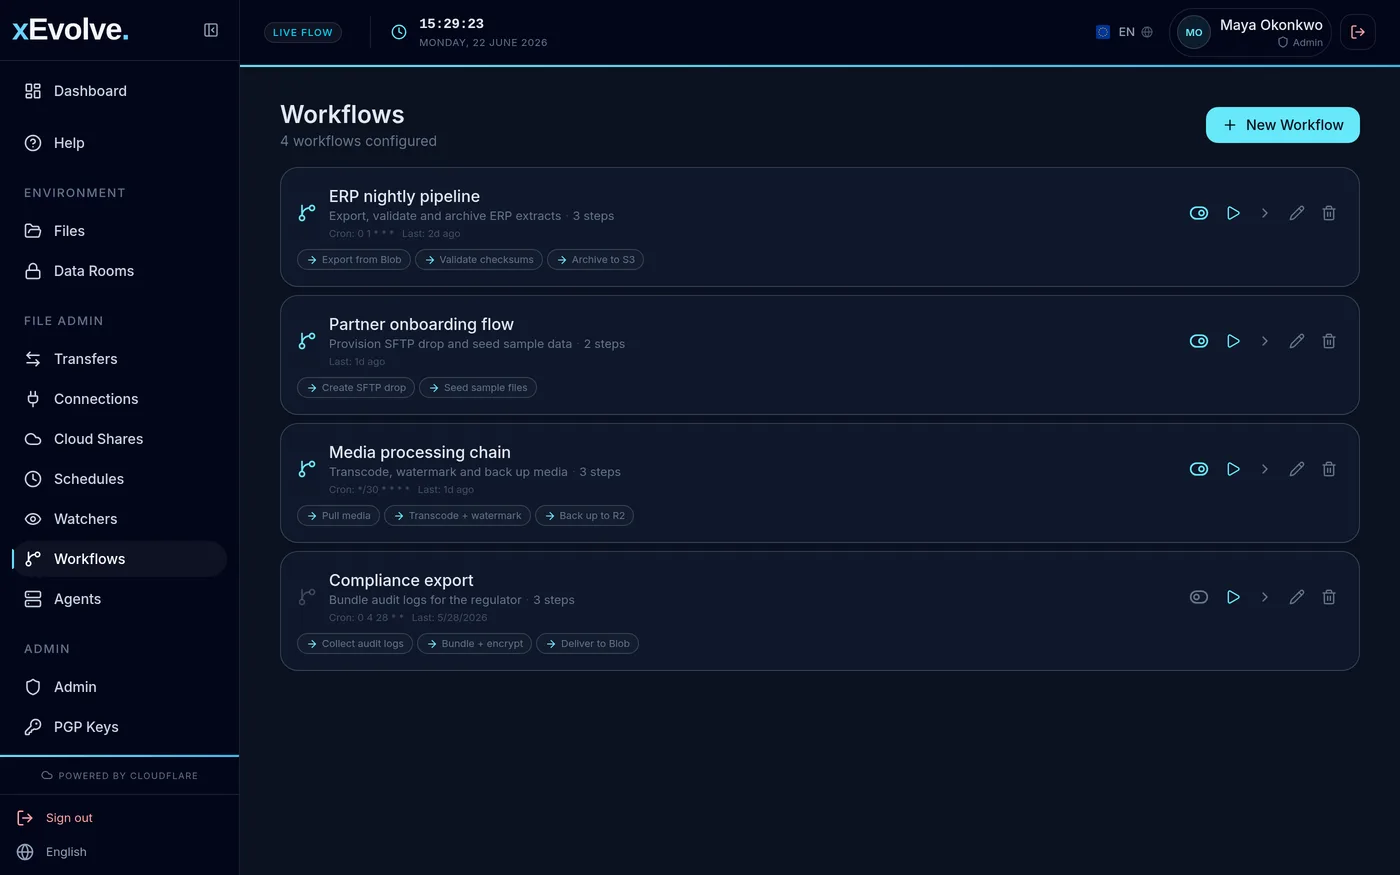1400x875 pixels.
Task: Click the Create SFTP drop step chip
Action: click(x=356, y=388)
